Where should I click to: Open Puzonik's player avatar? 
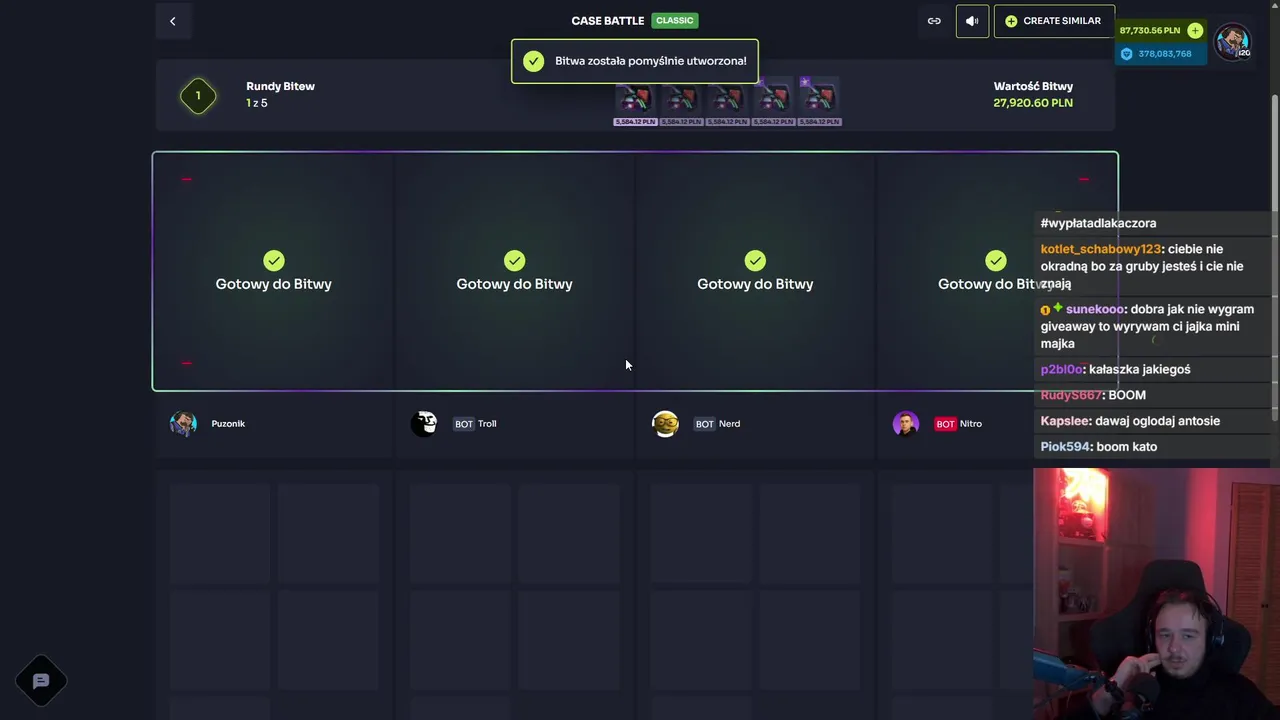tap(183, 424)
